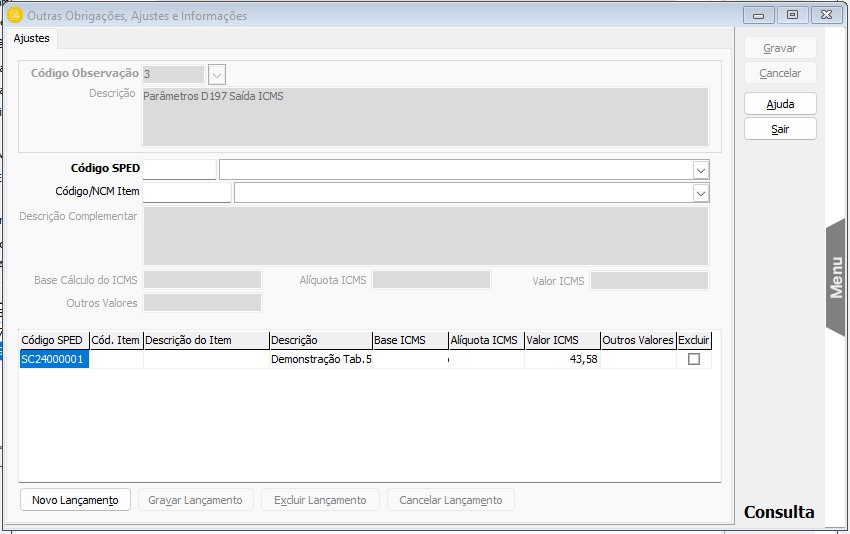Click Novo Lançamento button
Image resolution: width=850 pixels, height=534 pixels.
coord(75,500)
